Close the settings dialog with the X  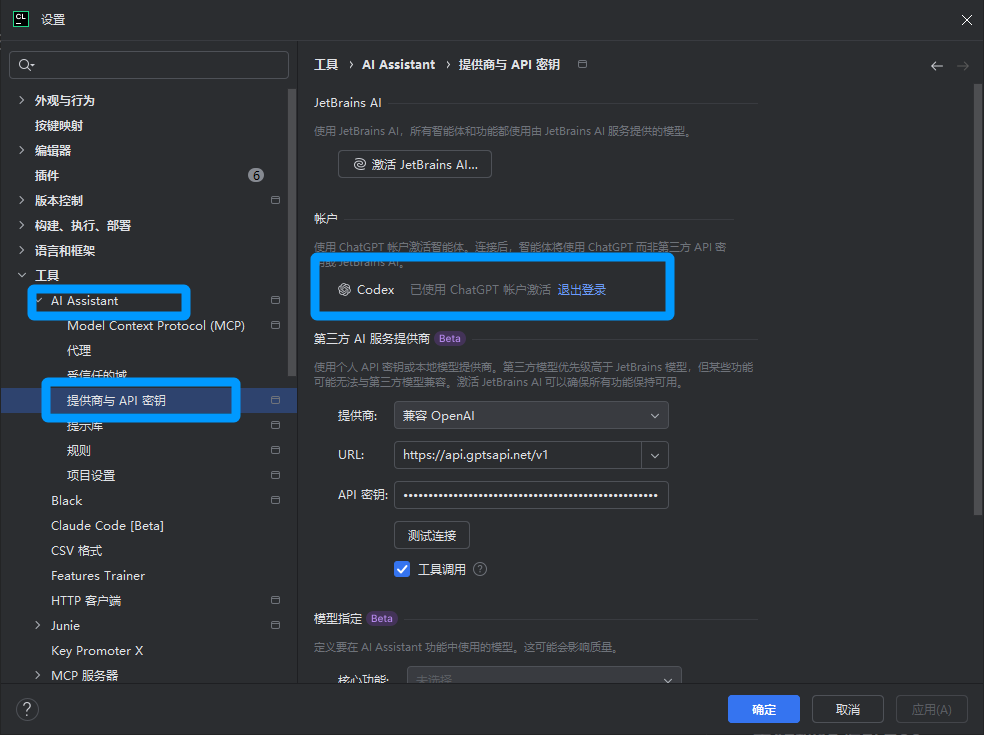pyautogui.click(x=966, y=20)
